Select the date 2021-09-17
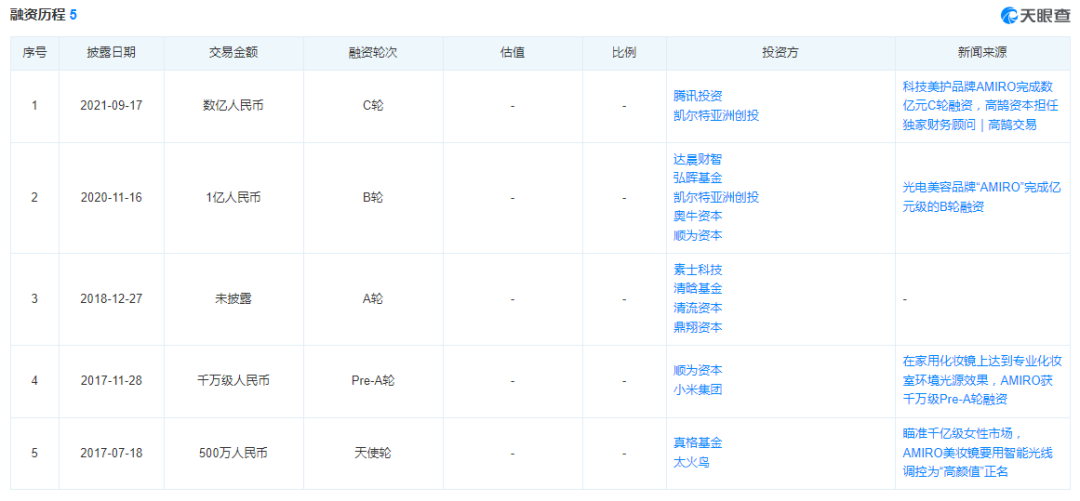1080x501 pixels. point(112,107)
